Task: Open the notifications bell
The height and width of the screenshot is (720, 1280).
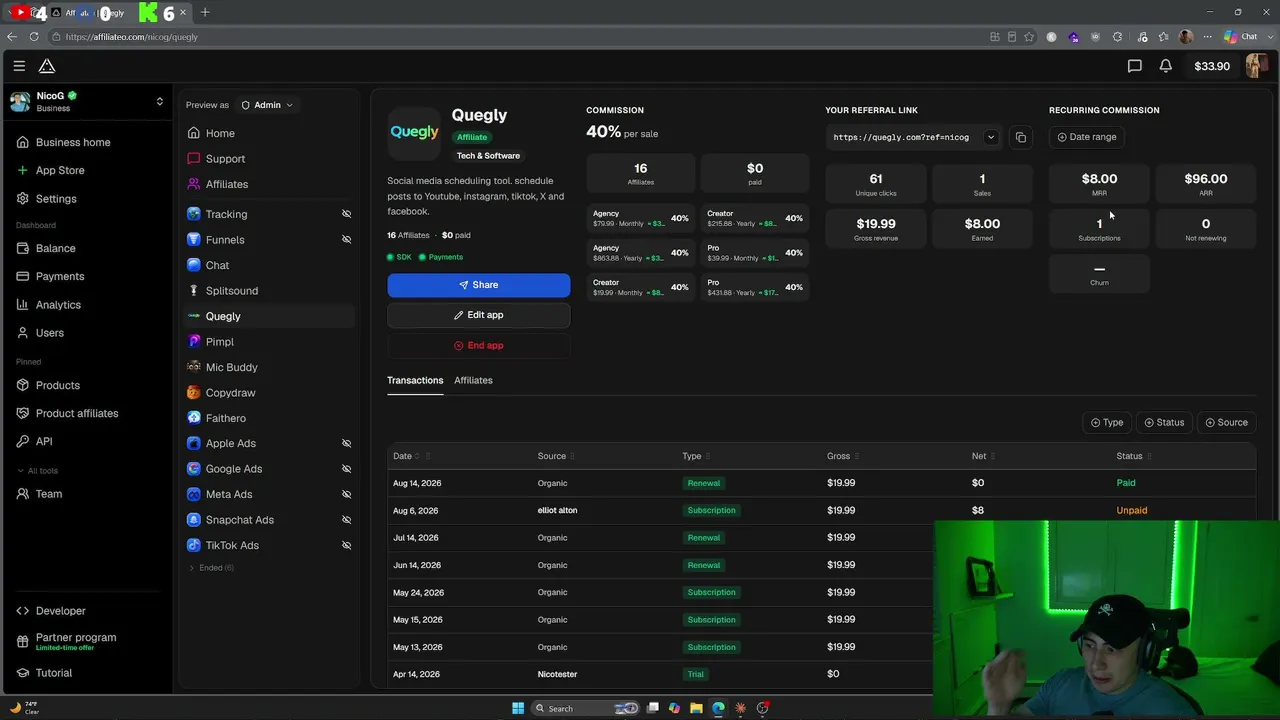Action: click(x=1166, y=66)
